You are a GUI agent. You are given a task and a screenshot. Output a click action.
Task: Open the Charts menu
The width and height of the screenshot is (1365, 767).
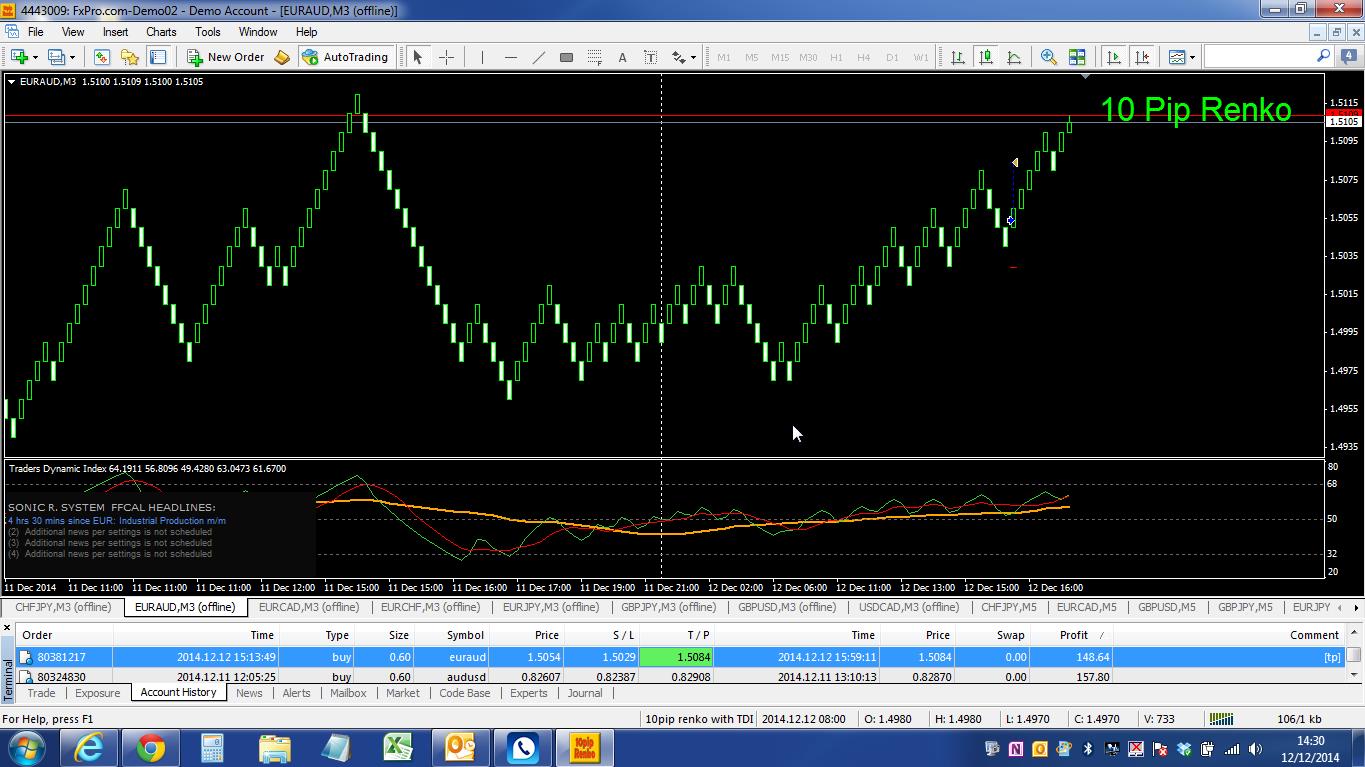(161, 32)
